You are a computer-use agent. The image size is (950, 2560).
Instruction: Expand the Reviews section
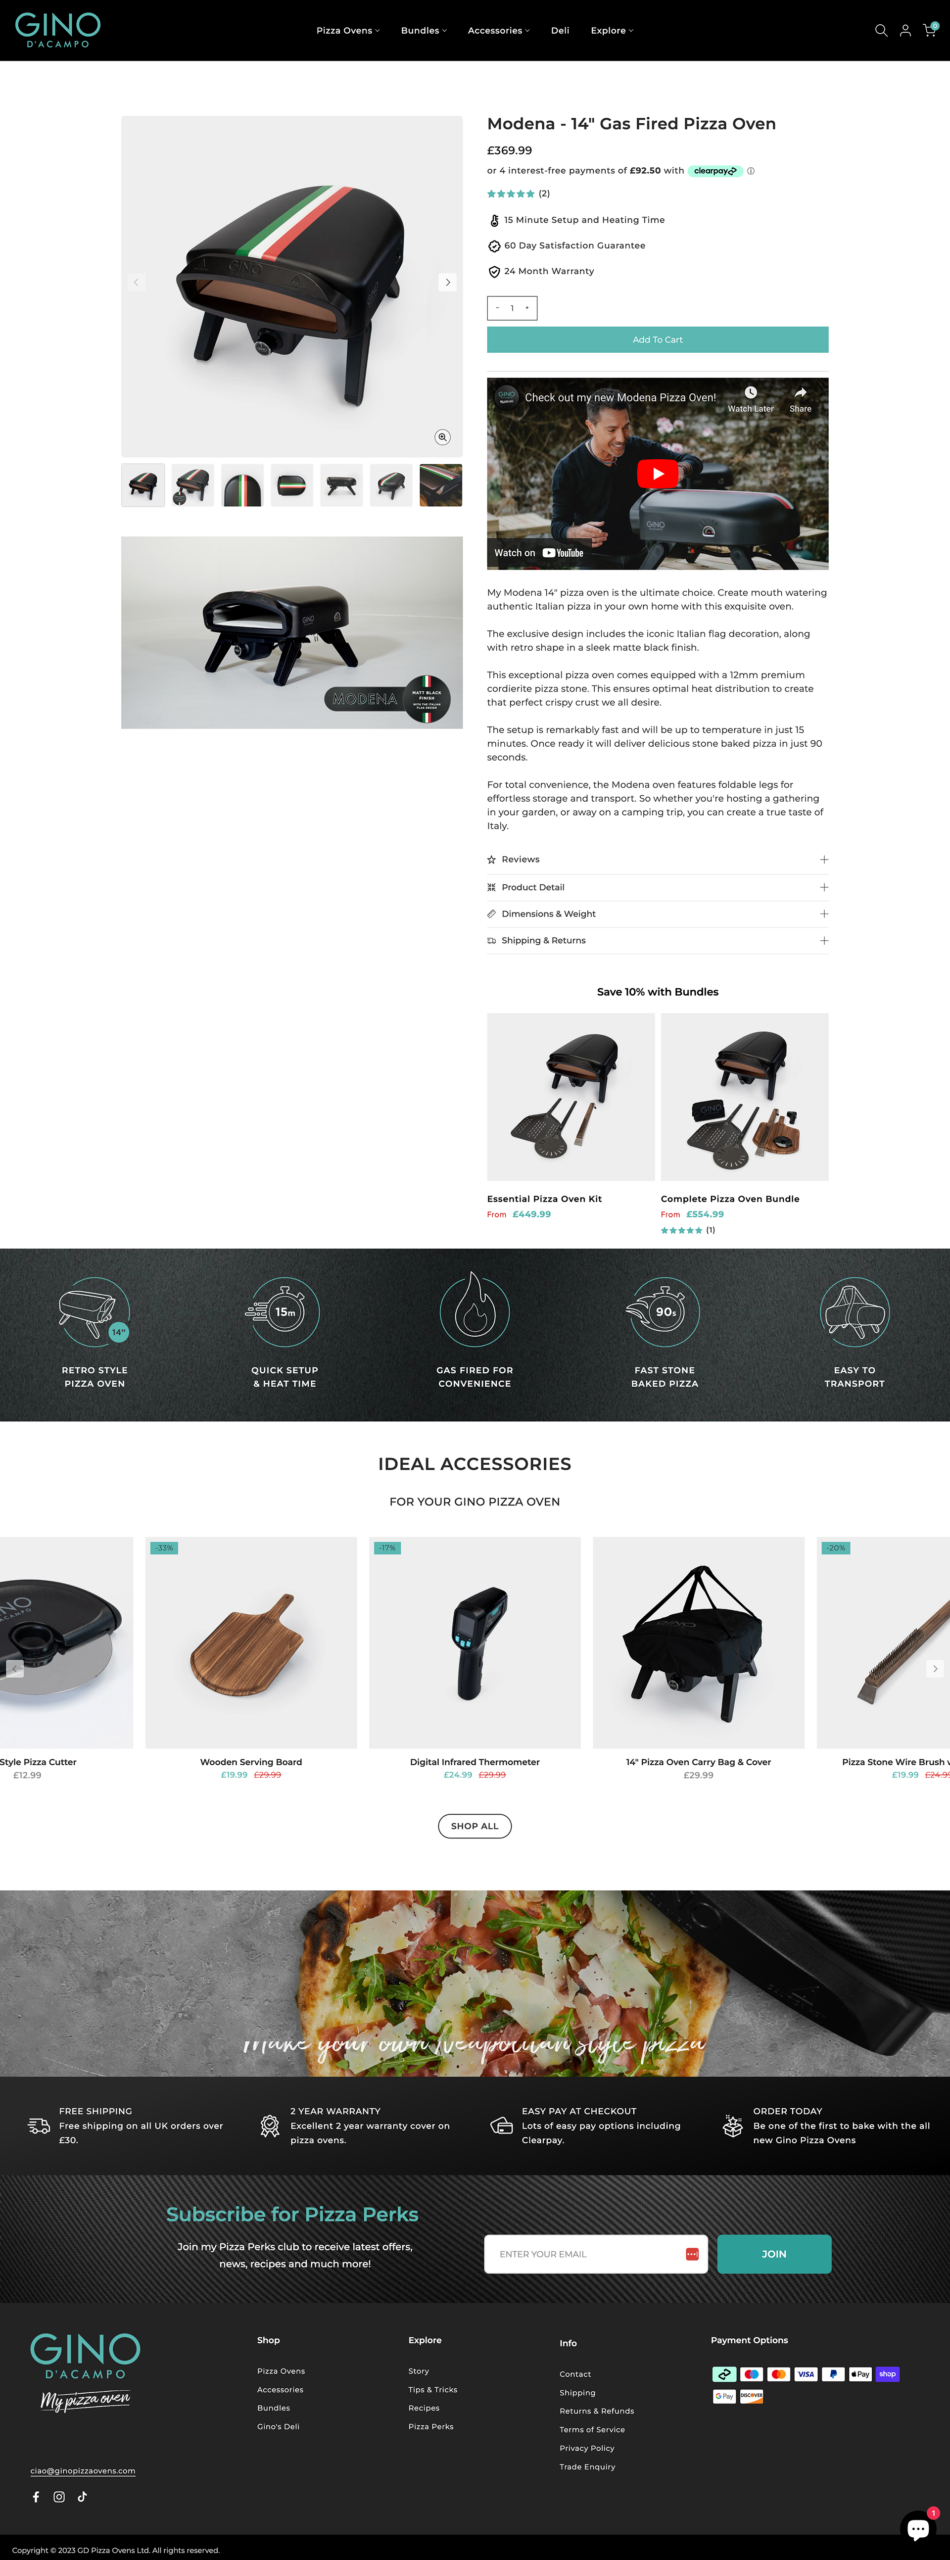click(x=657, y=860)
